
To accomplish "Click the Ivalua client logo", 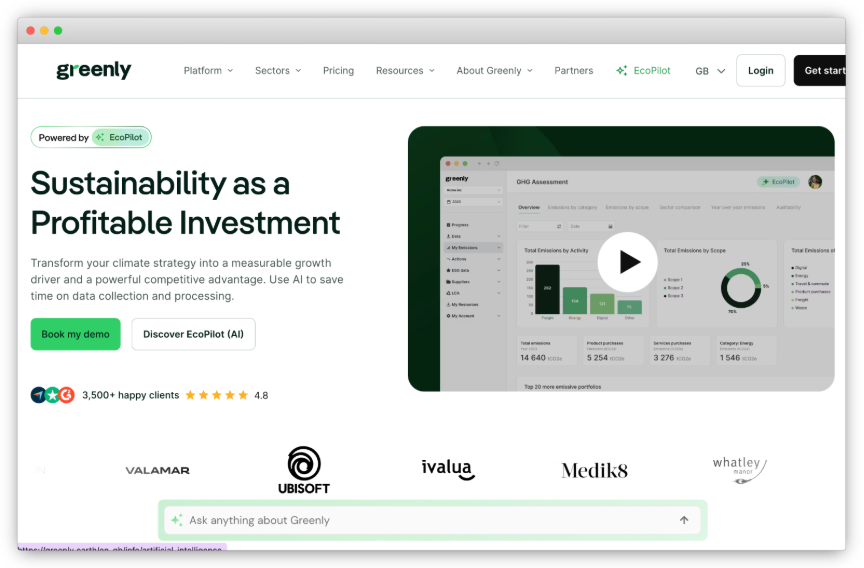I will click(x=448, y=469).
